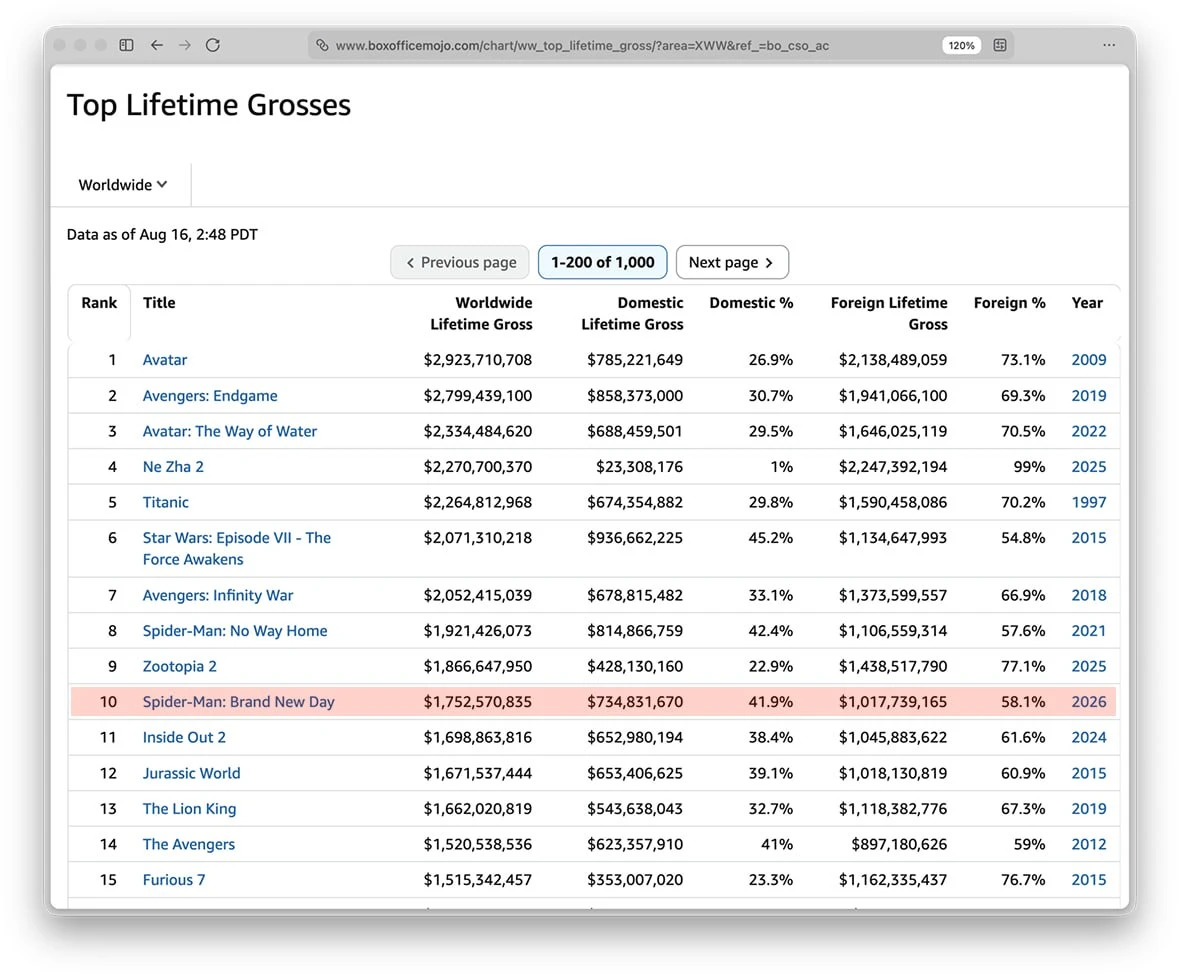Viewport: 1179px width, 975px height.
Task: Open Spider-Man: No Way Home link
Action: 235,631
